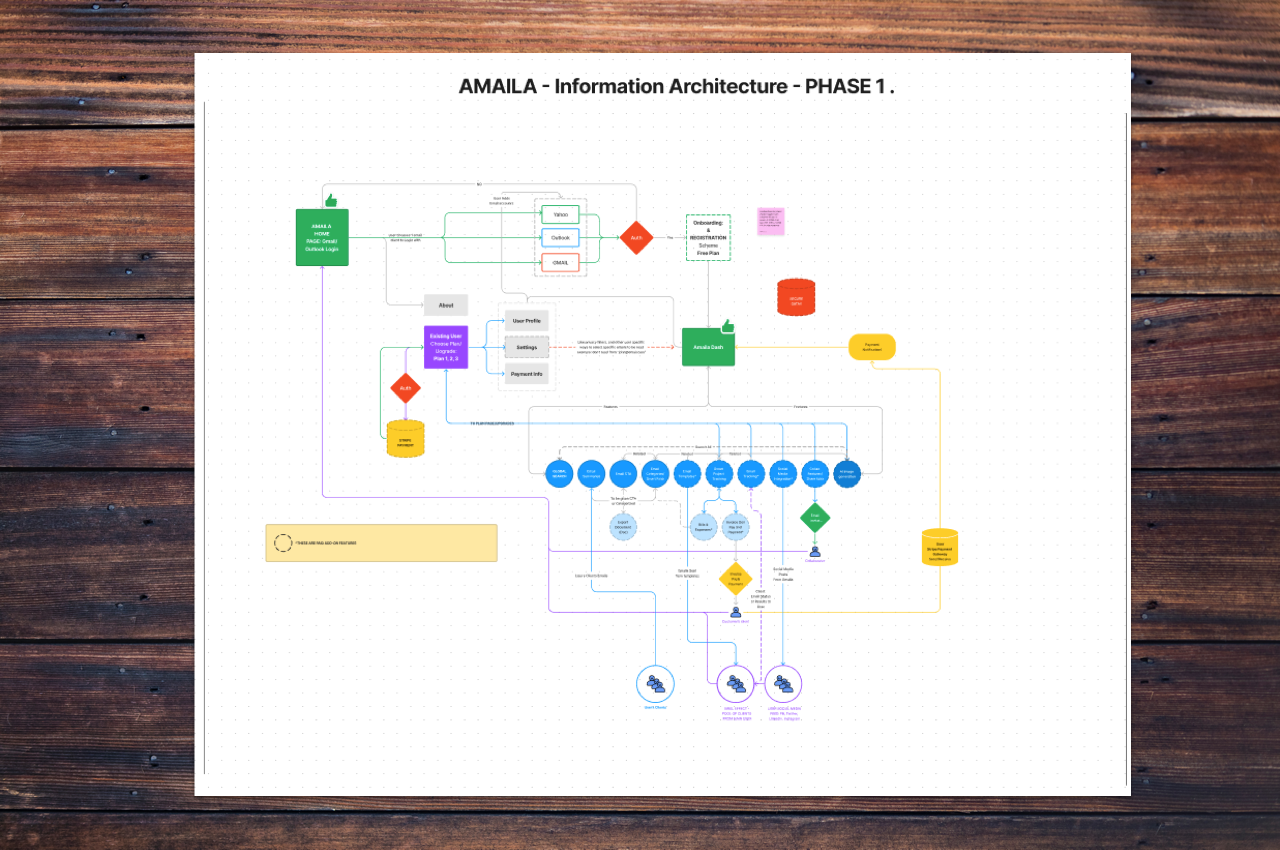The image size is (1280, 850).
Task: Select the Email Templates circle node
Action: pos(687,474)
